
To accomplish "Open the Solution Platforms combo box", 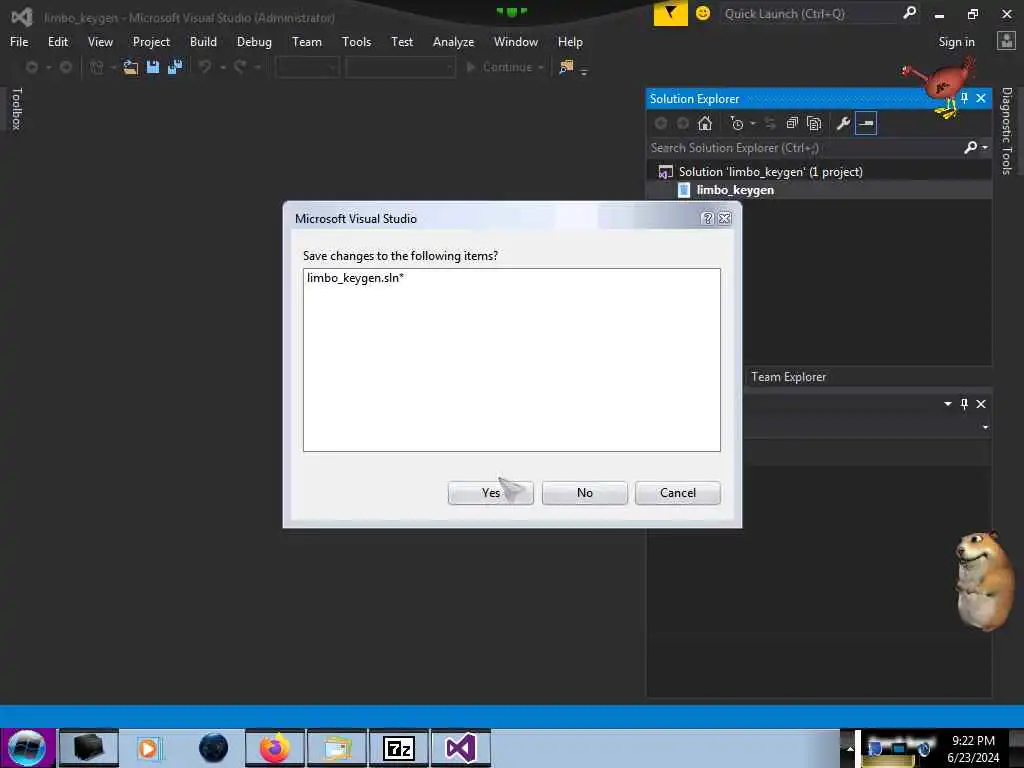I will pyautogui.click(x=400, y=67).
